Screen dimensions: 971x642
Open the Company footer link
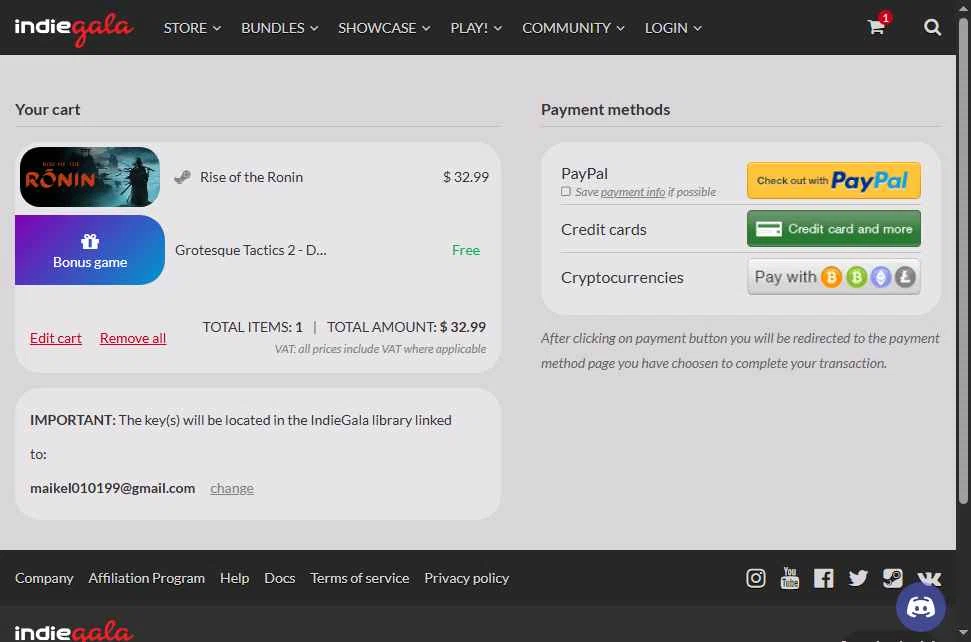point(44,578)
